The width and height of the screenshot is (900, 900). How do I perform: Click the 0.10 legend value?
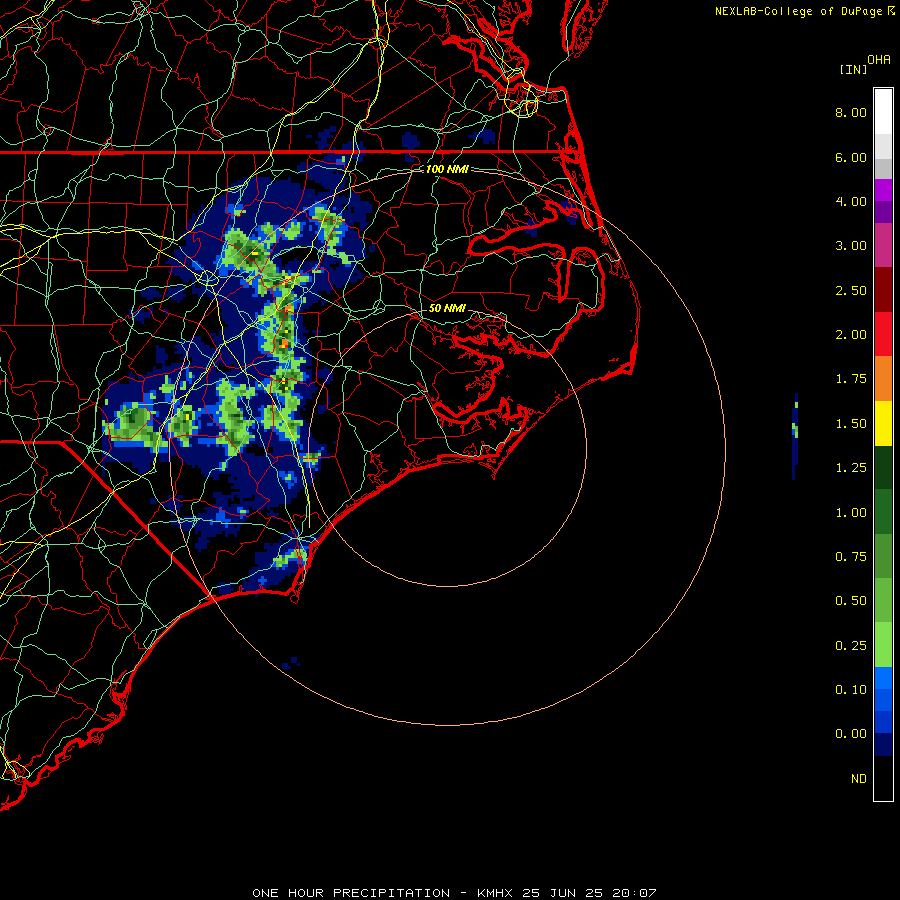coord(851,690)
